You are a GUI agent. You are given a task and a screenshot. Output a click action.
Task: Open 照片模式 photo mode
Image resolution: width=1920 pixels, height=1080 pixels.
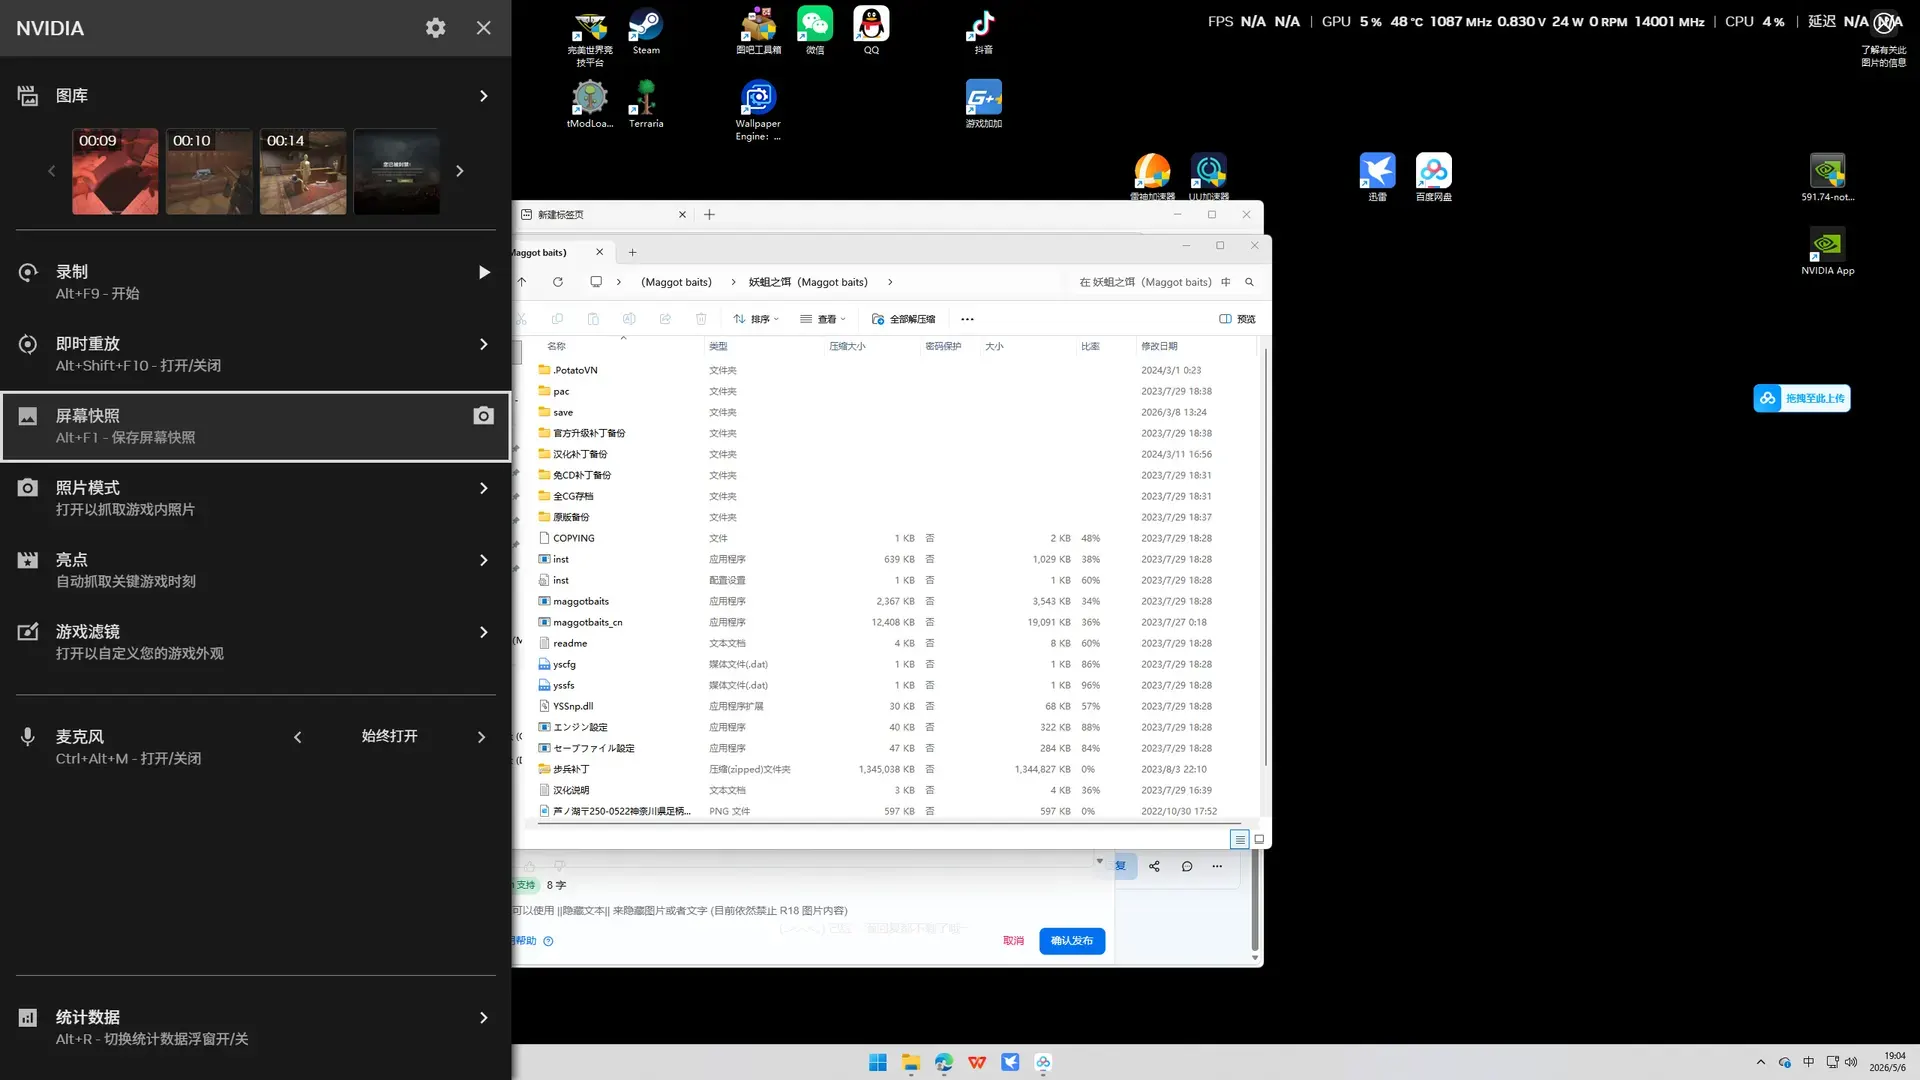256,498
